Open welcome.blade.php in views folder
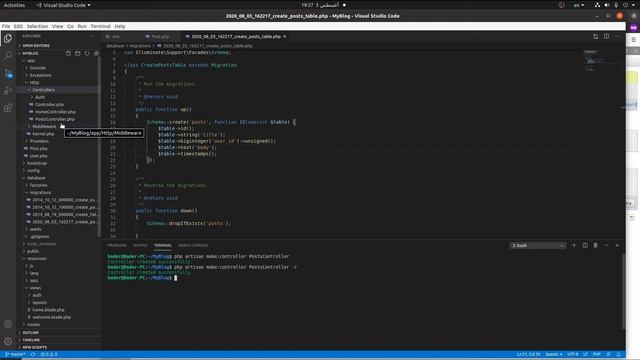This screenshot has height=360, width=640. point(51,317)
